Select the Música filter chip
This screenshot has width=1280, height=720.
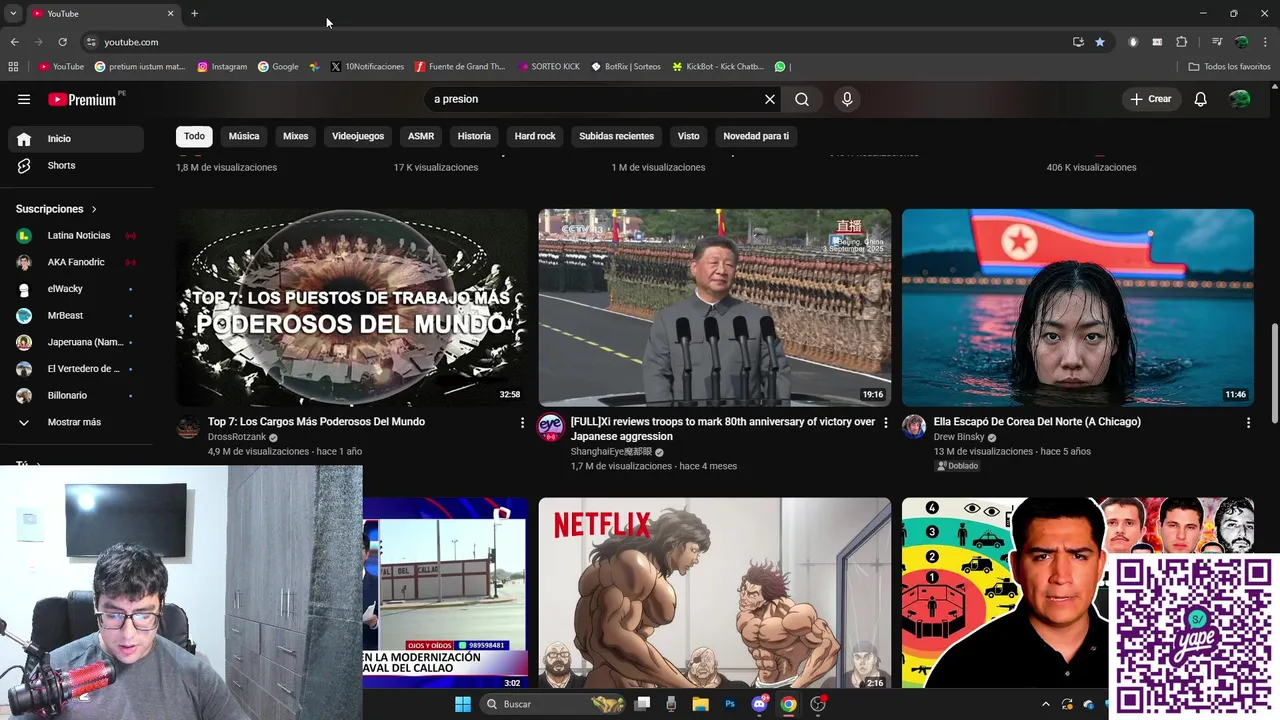[x=244, y=136]
